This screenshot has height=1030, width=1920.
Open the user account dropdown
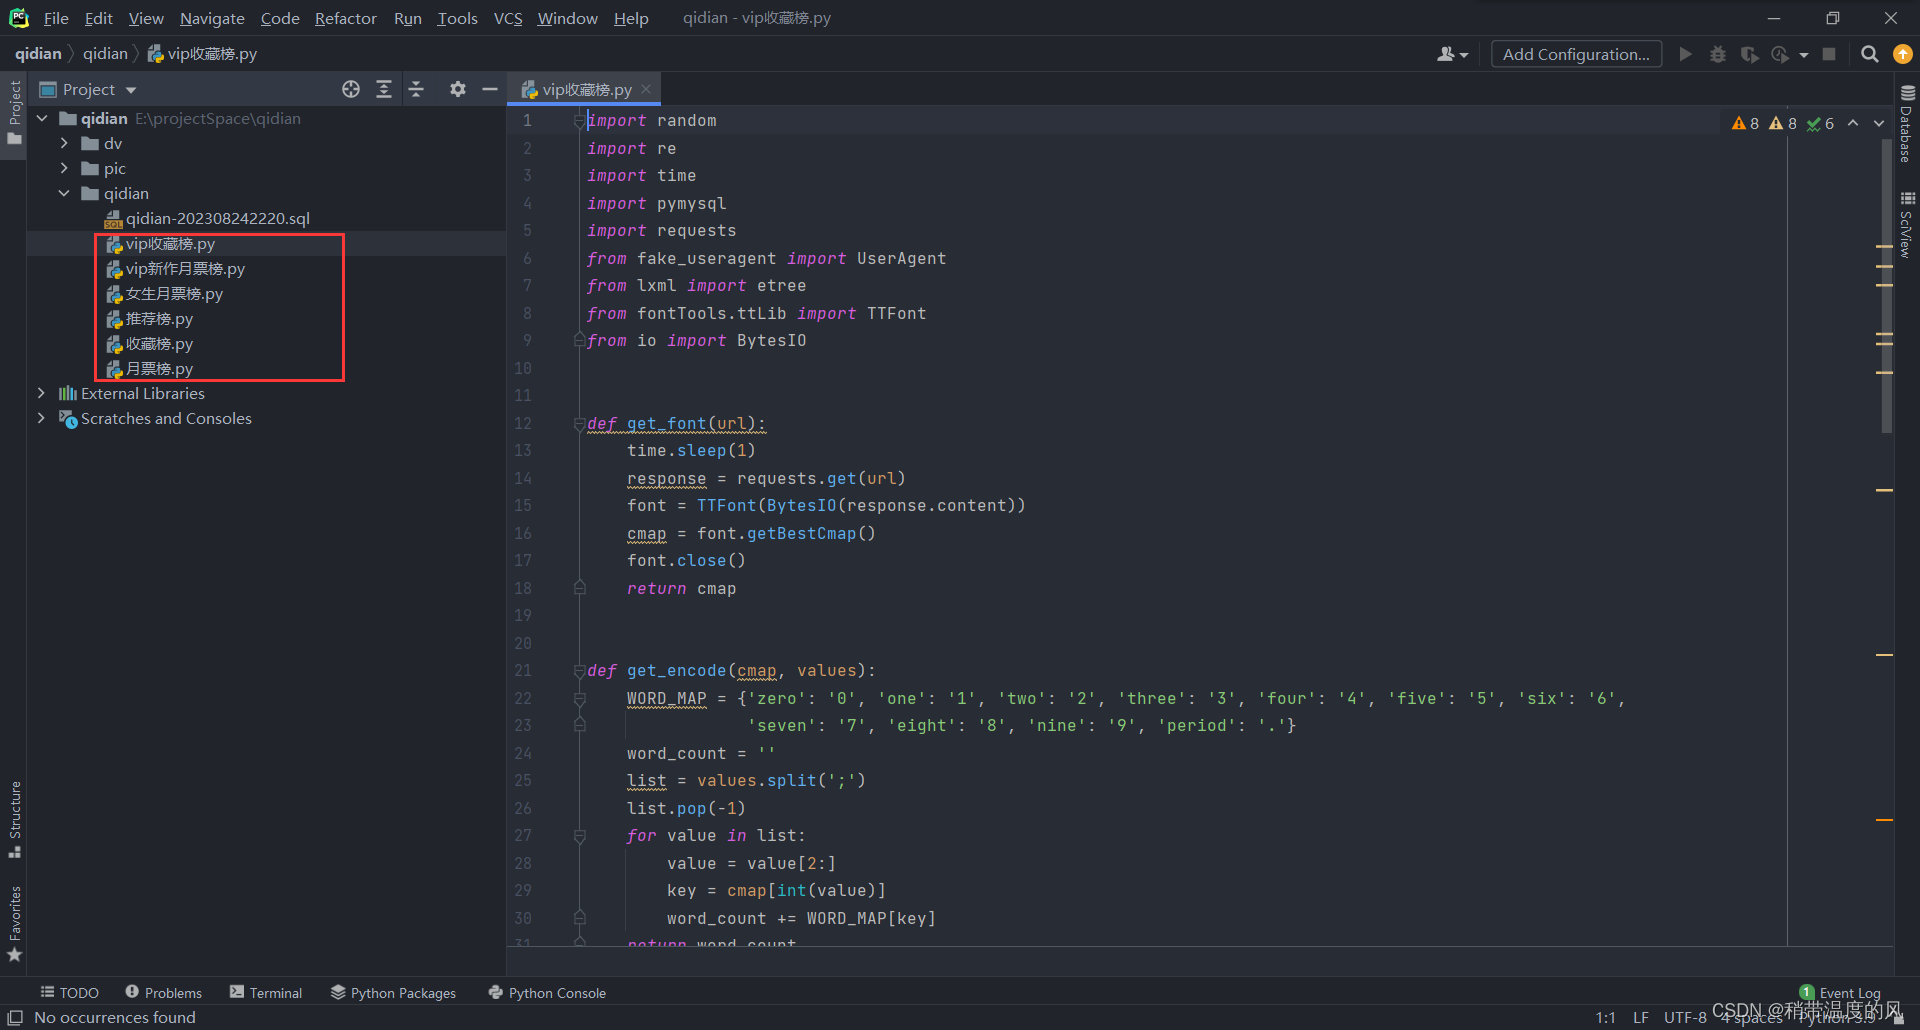[1452, 54]
